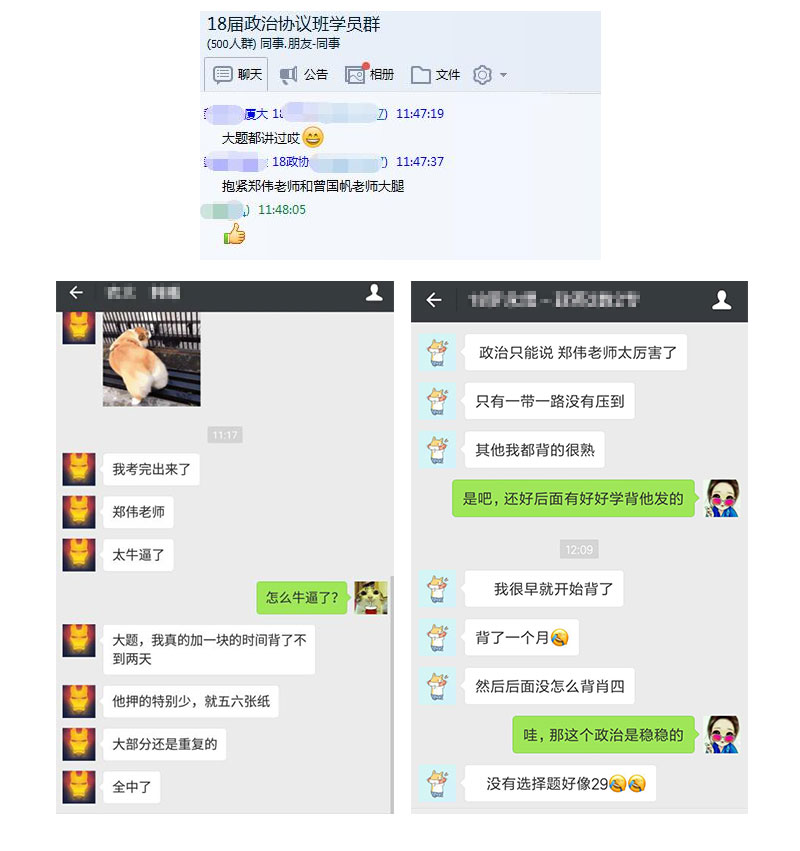Open the 聊天 chat tab

[236, 74]
